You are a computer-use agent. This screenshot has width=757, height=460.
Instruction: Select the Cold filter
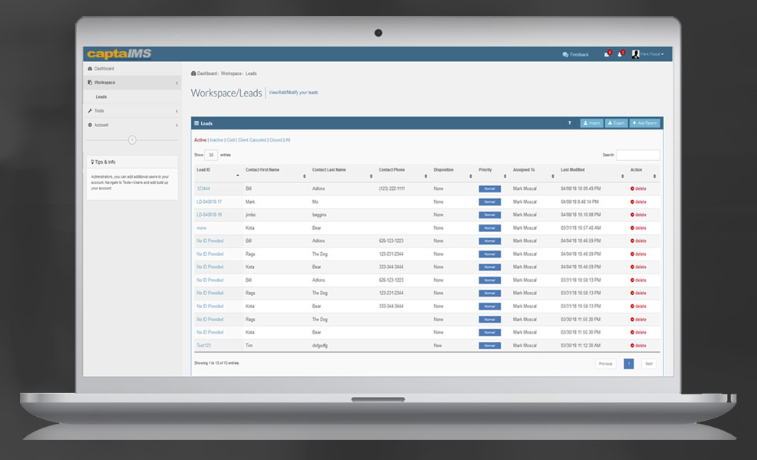(x=231, y=140)
